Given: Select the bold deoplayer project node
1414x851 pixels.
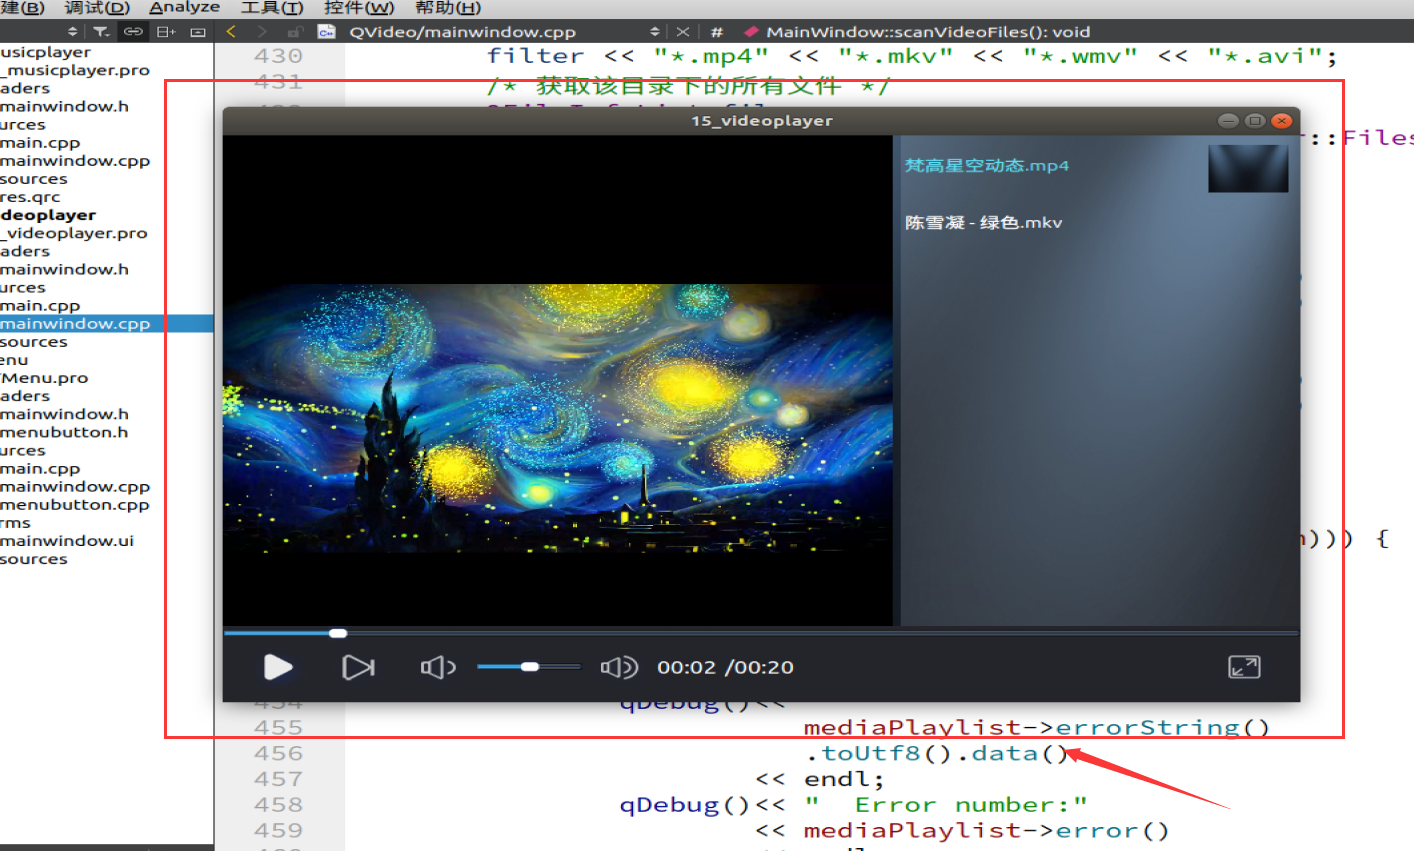Looking at the screenshot, I should tap(48, 215).
